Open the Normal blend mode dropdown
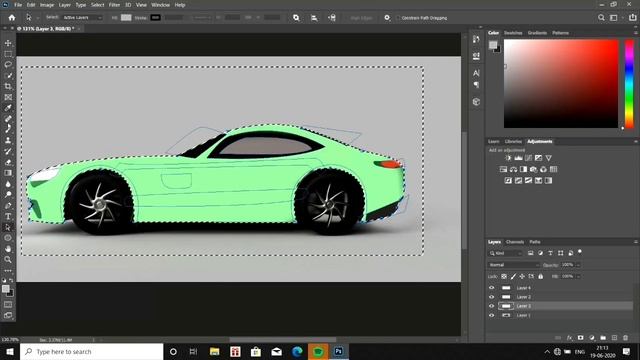Screen dimensions: 640x360 (x=514, y=265)
